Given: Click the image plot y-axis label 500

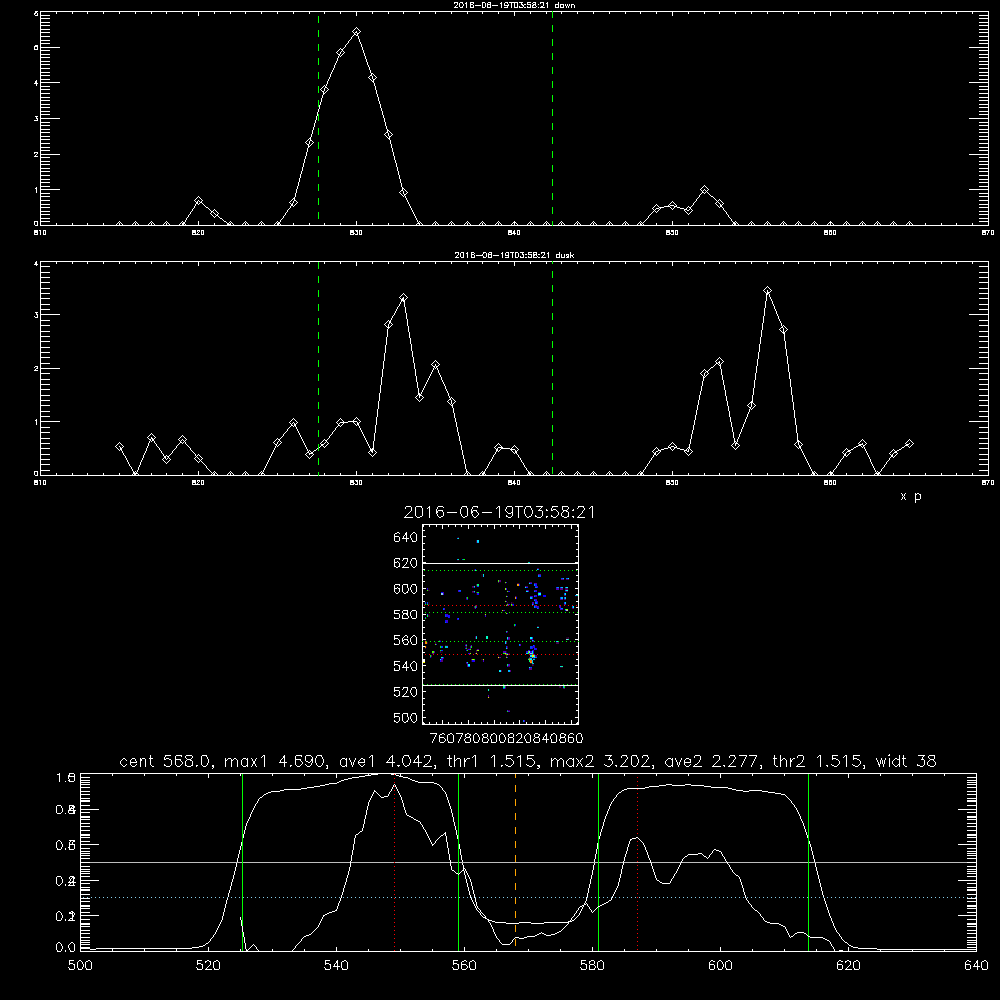Looking at the screenshot, I should (x=406, y=718).
